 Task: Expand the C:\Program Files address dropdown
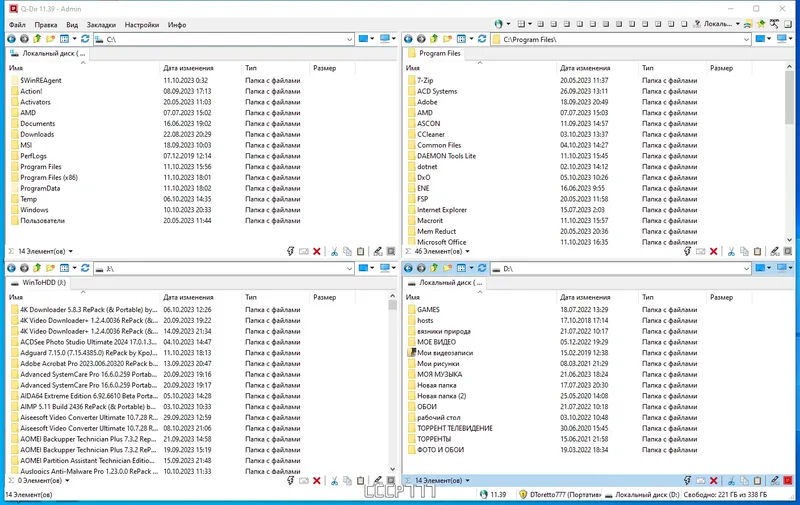[746, 39]
